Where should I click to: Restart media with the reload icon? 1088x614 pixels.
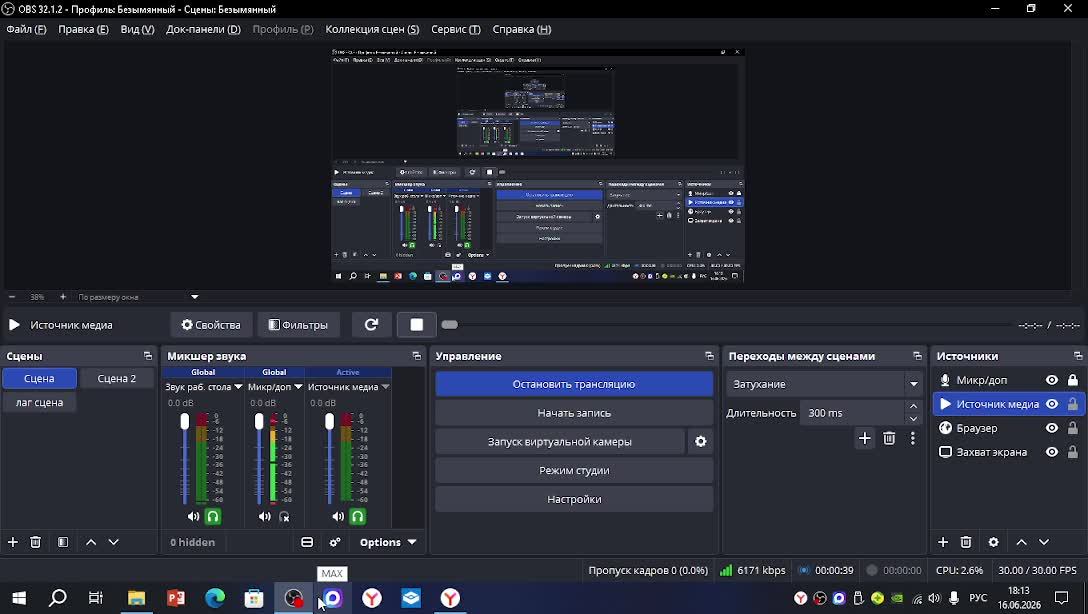pyautogui.click(x=371, y=325)
